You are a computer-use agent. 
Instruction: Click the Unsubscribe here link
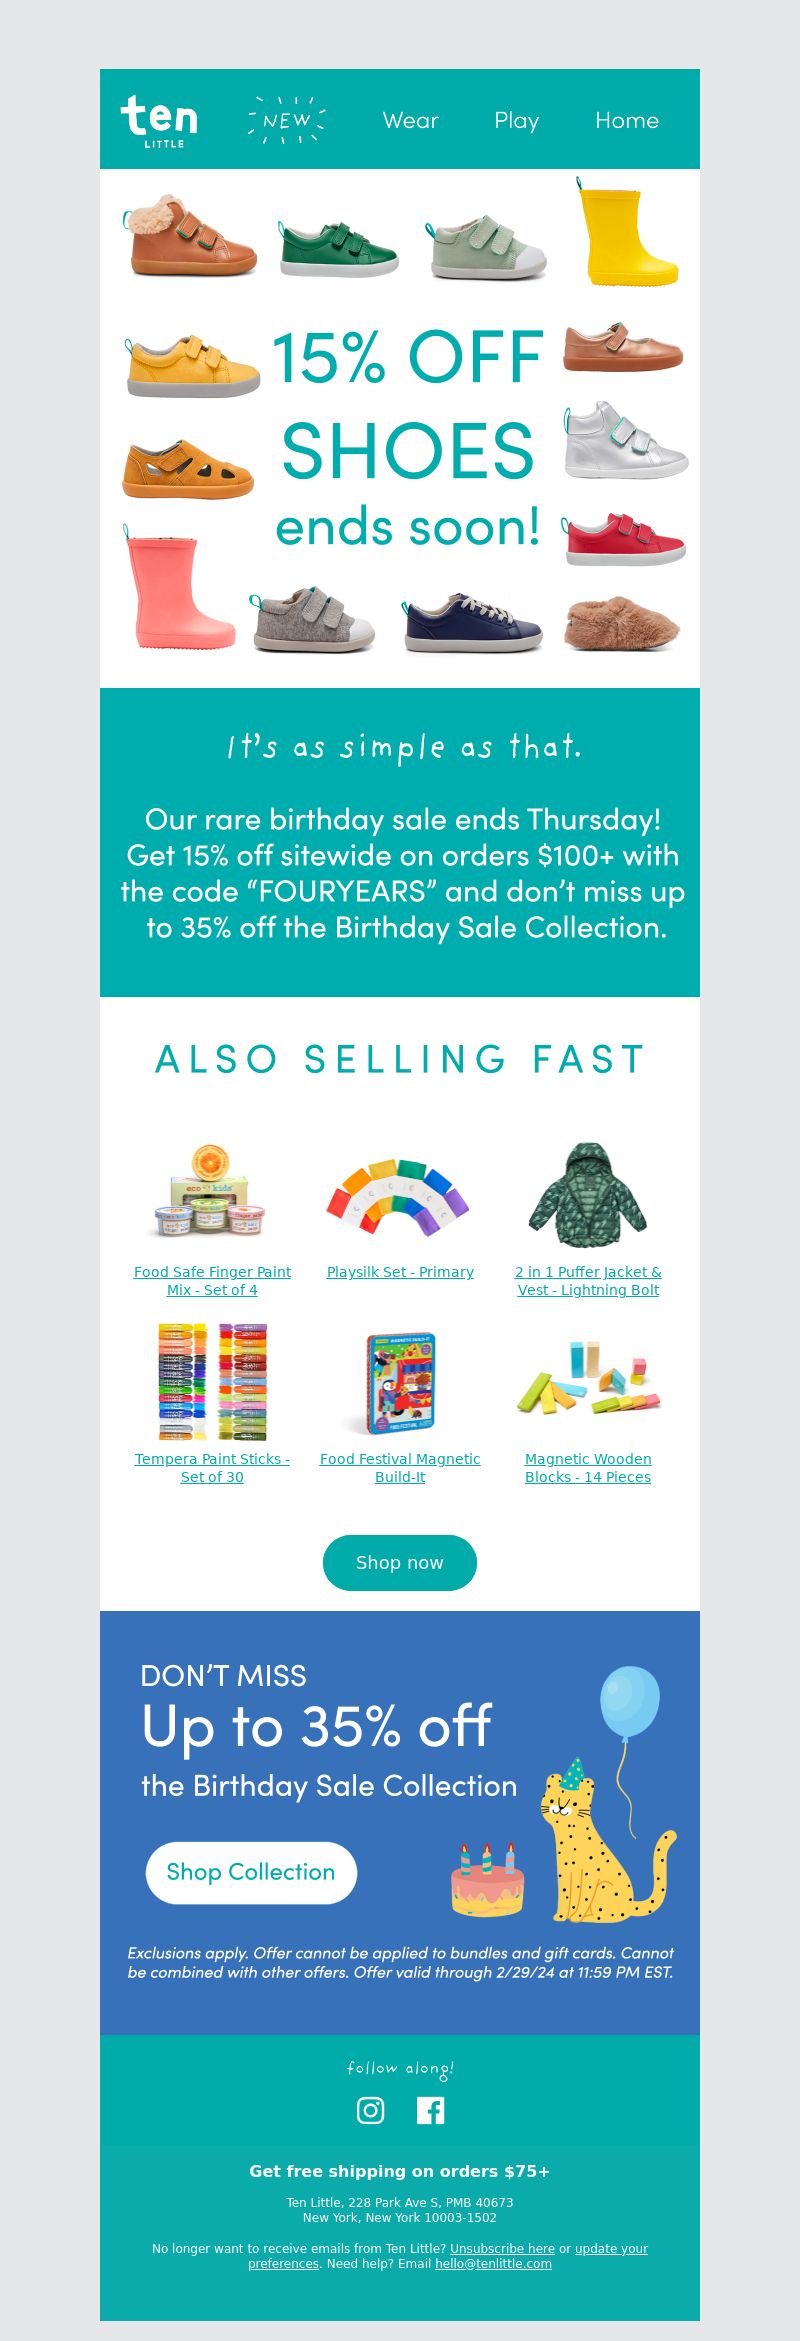click(x=502, y=2248)
